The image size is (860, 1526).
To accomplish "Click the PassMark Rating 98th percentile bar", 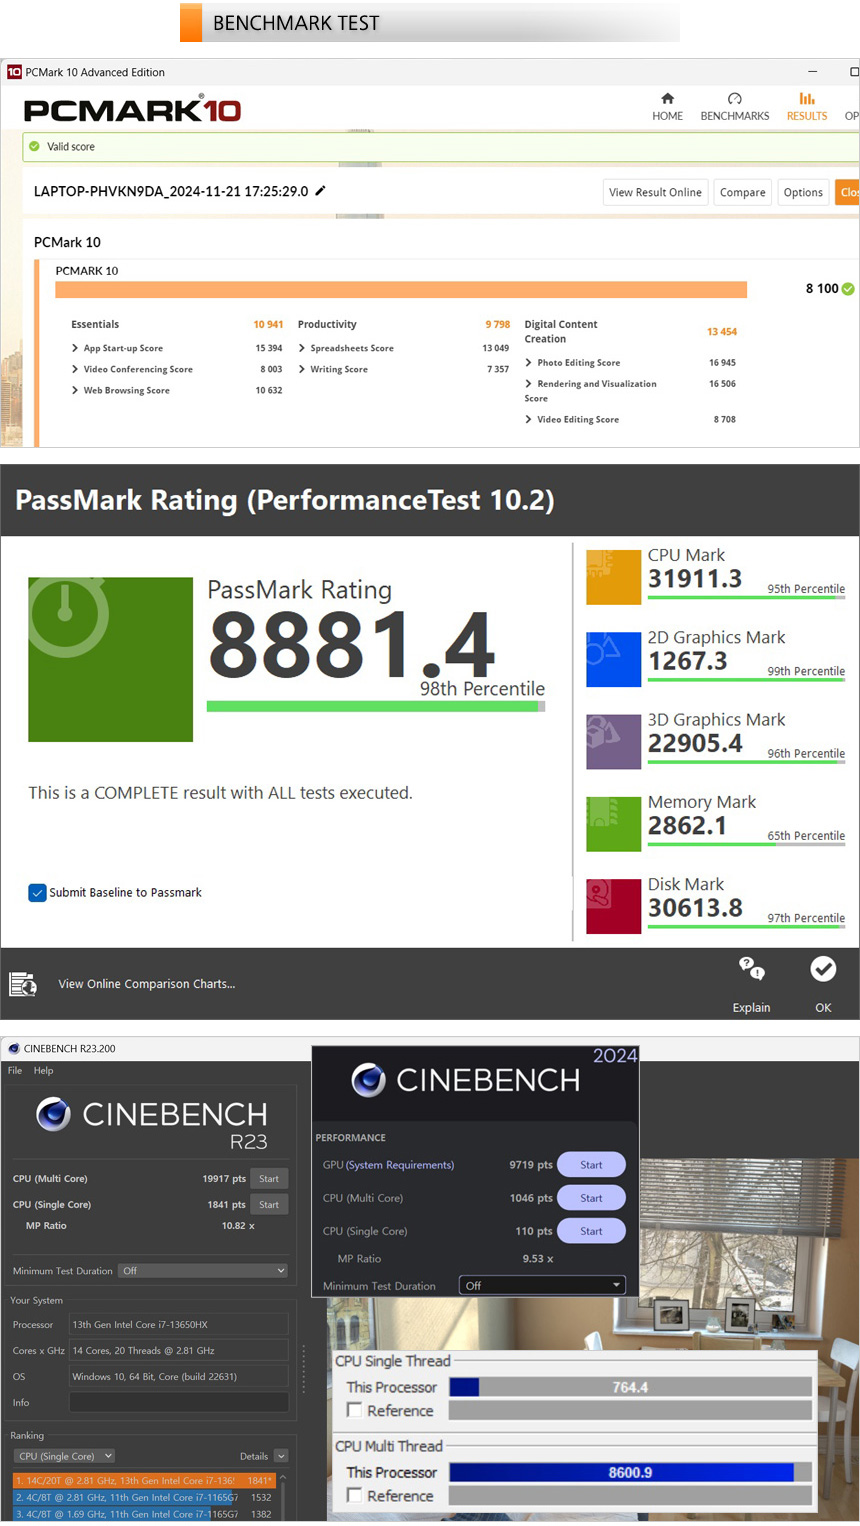I will (376, 706).
